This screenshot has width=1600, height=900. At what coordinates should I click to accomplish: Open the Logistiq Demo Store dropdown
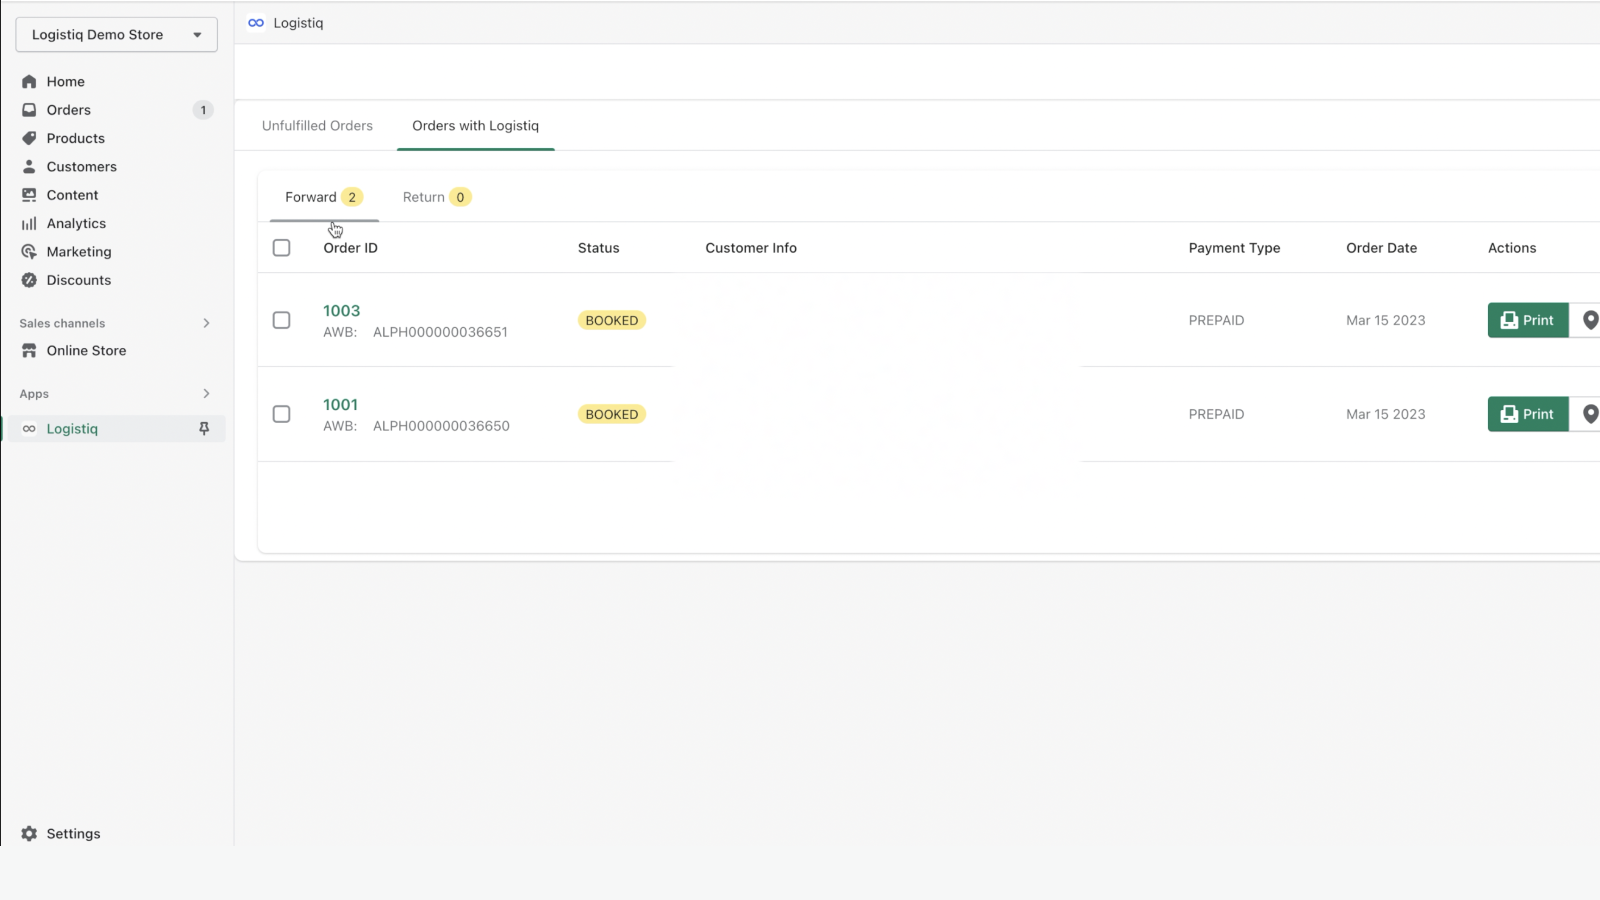coord(117,35)
